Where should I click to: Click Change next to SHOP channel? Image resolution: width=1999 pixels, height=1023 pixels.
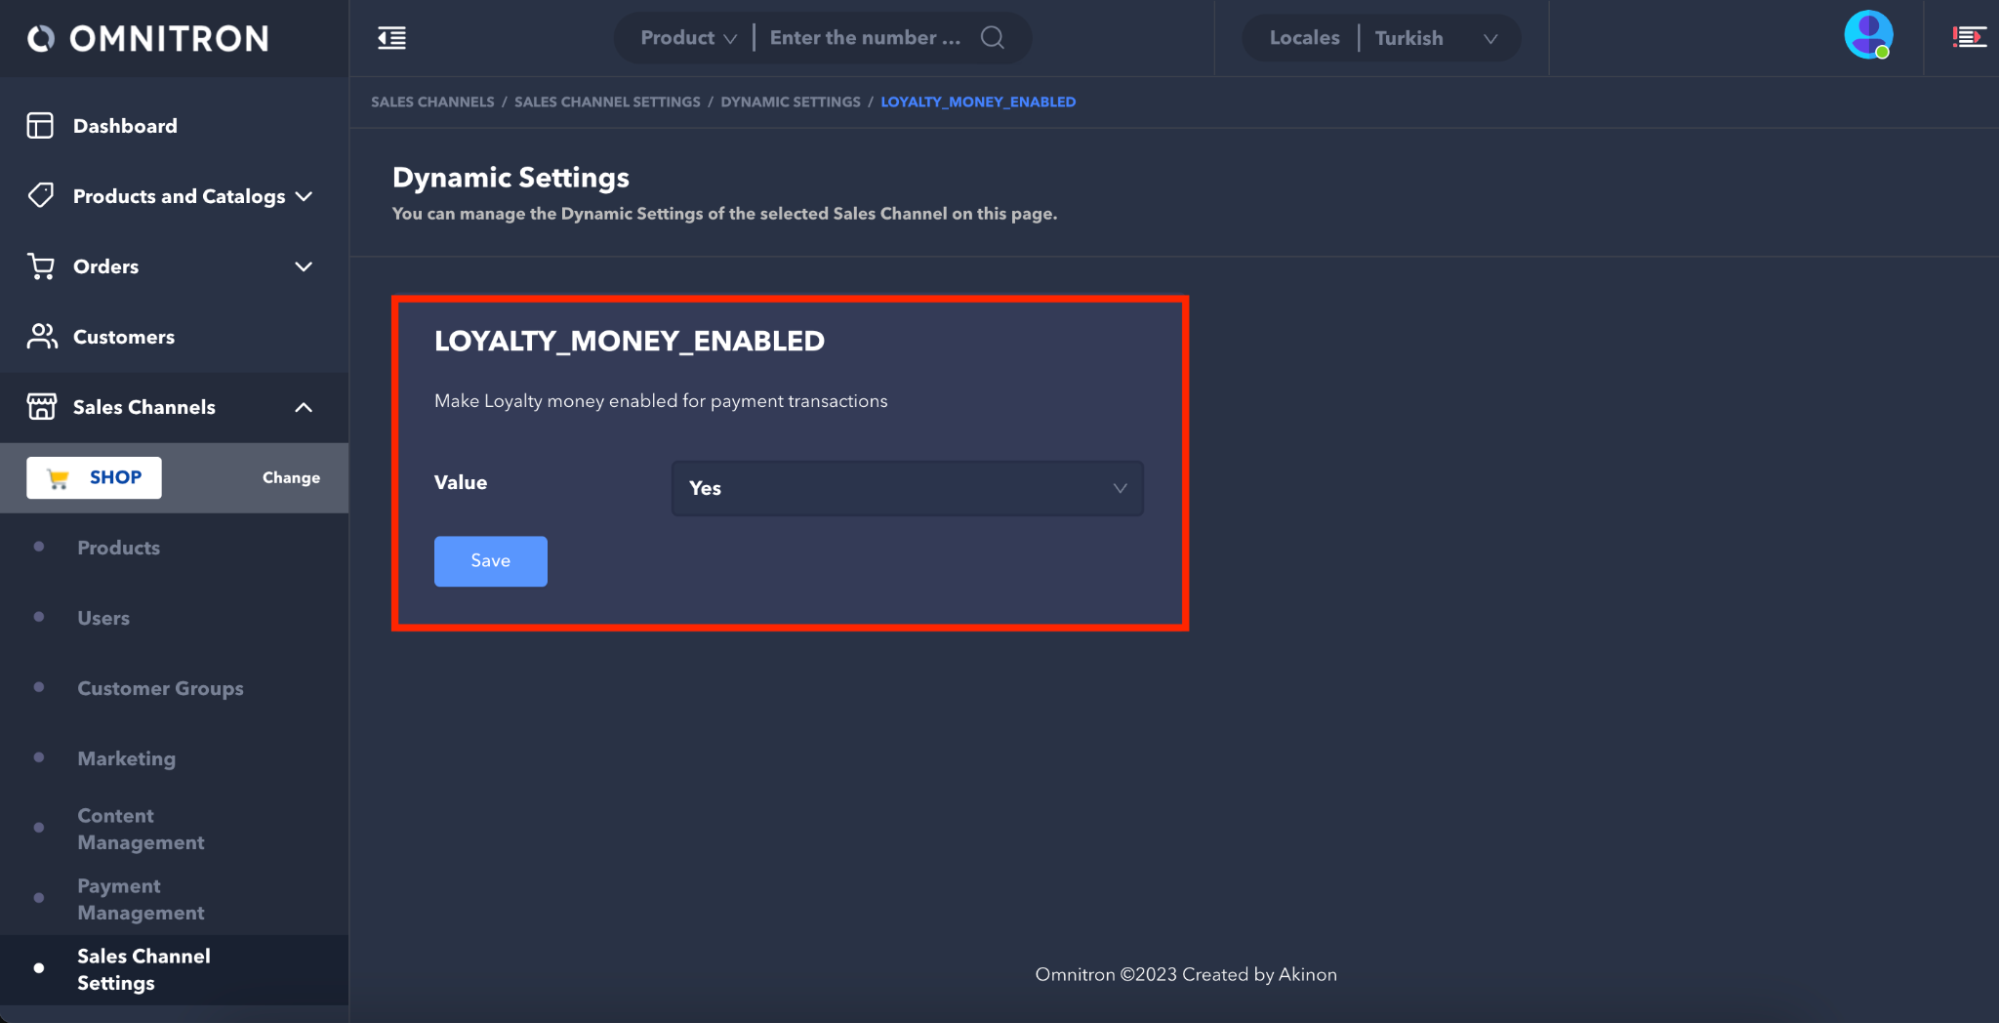click(291, 478)
